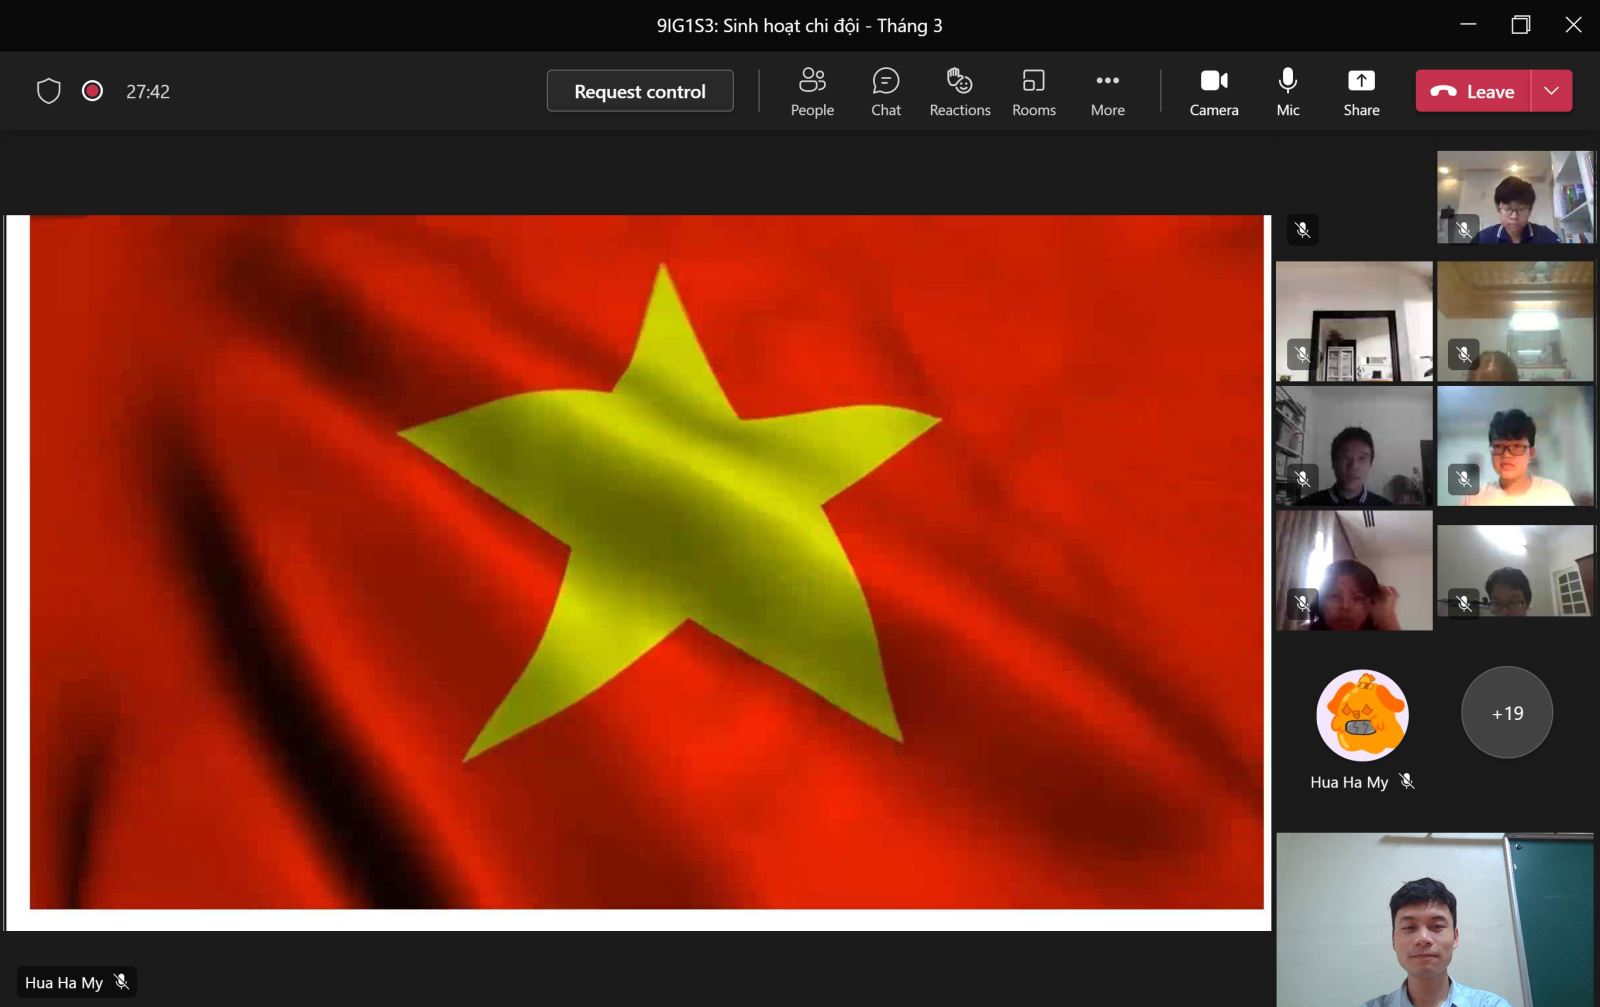The height and width of the screenshot is (1007, 1600).
Task: Toggle the Mic mute state
Action: click(x=1288, y=92)
